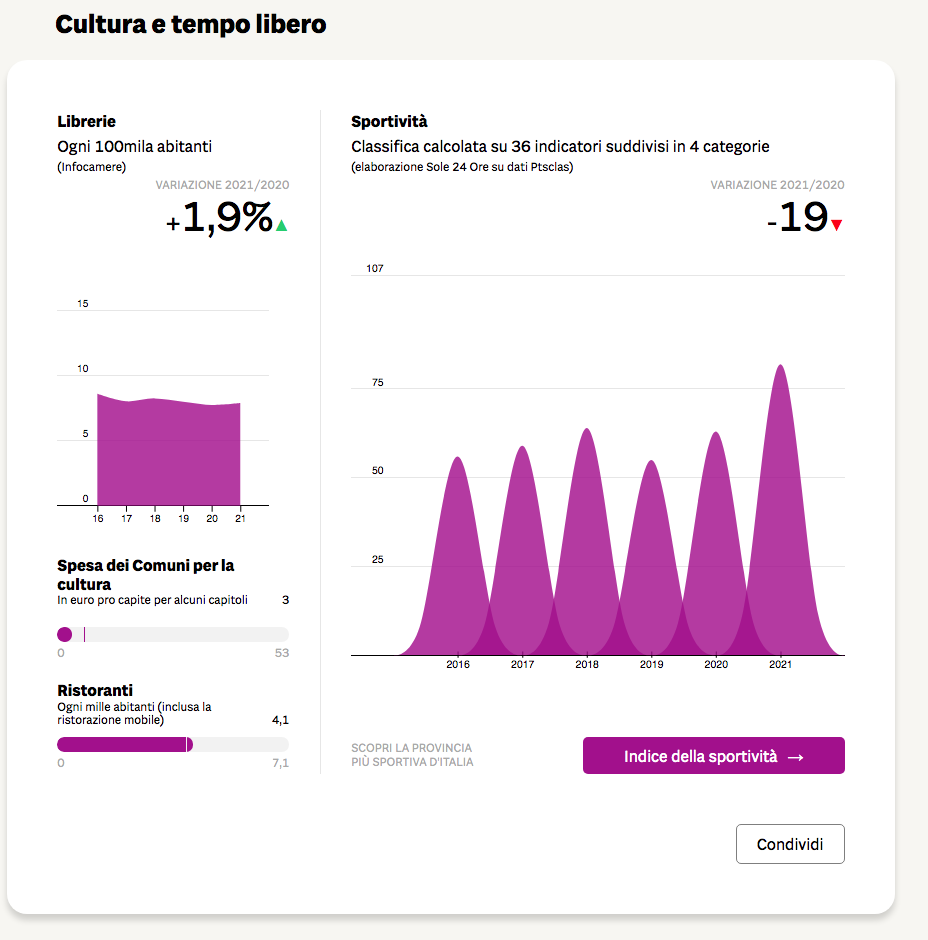Click the '7,1' maximum label under Ristoranti bar

pyautogui.click(x=281, y=763)
